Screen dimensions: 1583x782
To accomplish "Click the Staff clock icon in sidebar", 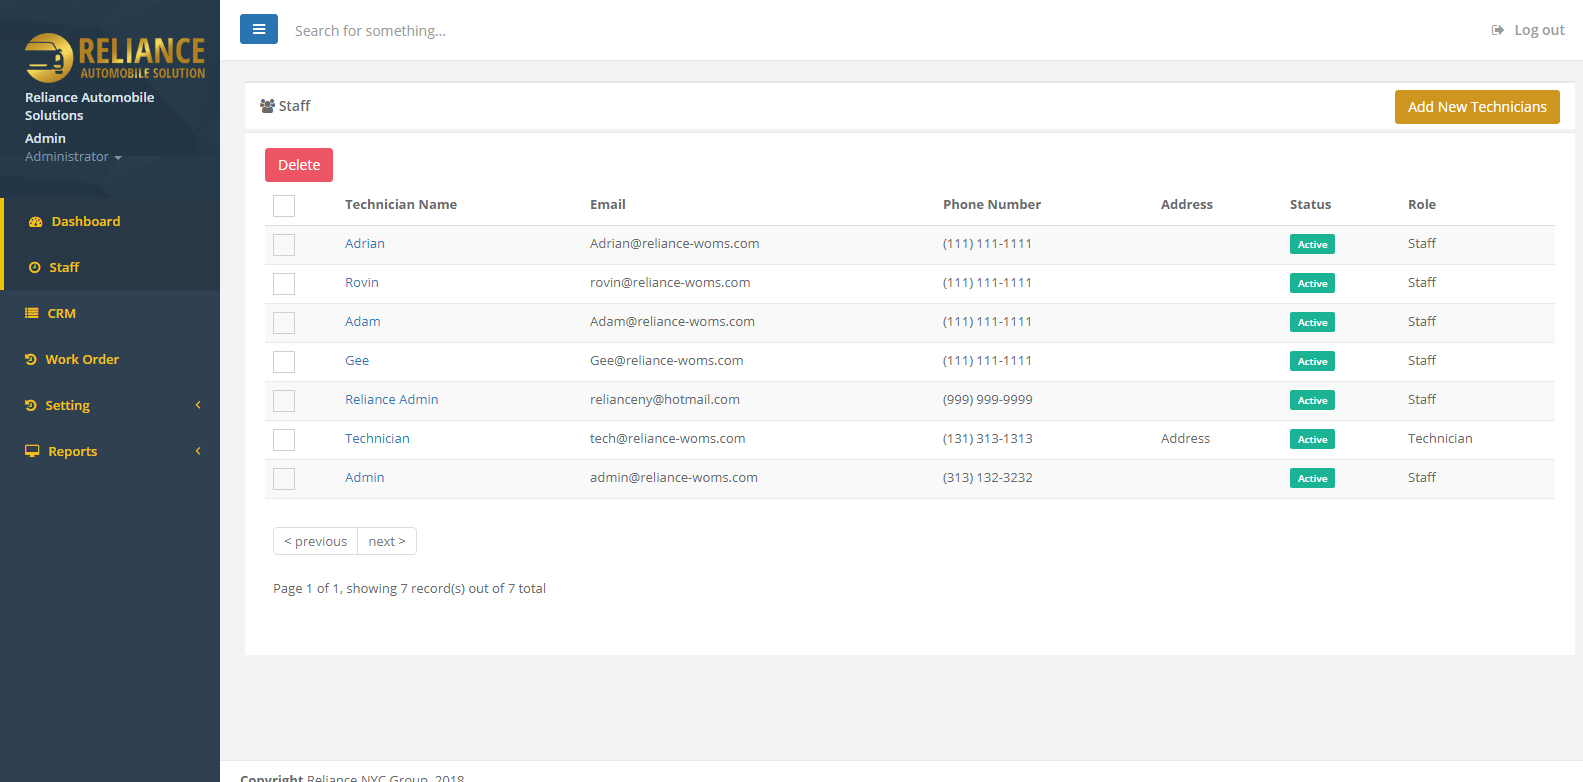I will (x=35, y=268).
